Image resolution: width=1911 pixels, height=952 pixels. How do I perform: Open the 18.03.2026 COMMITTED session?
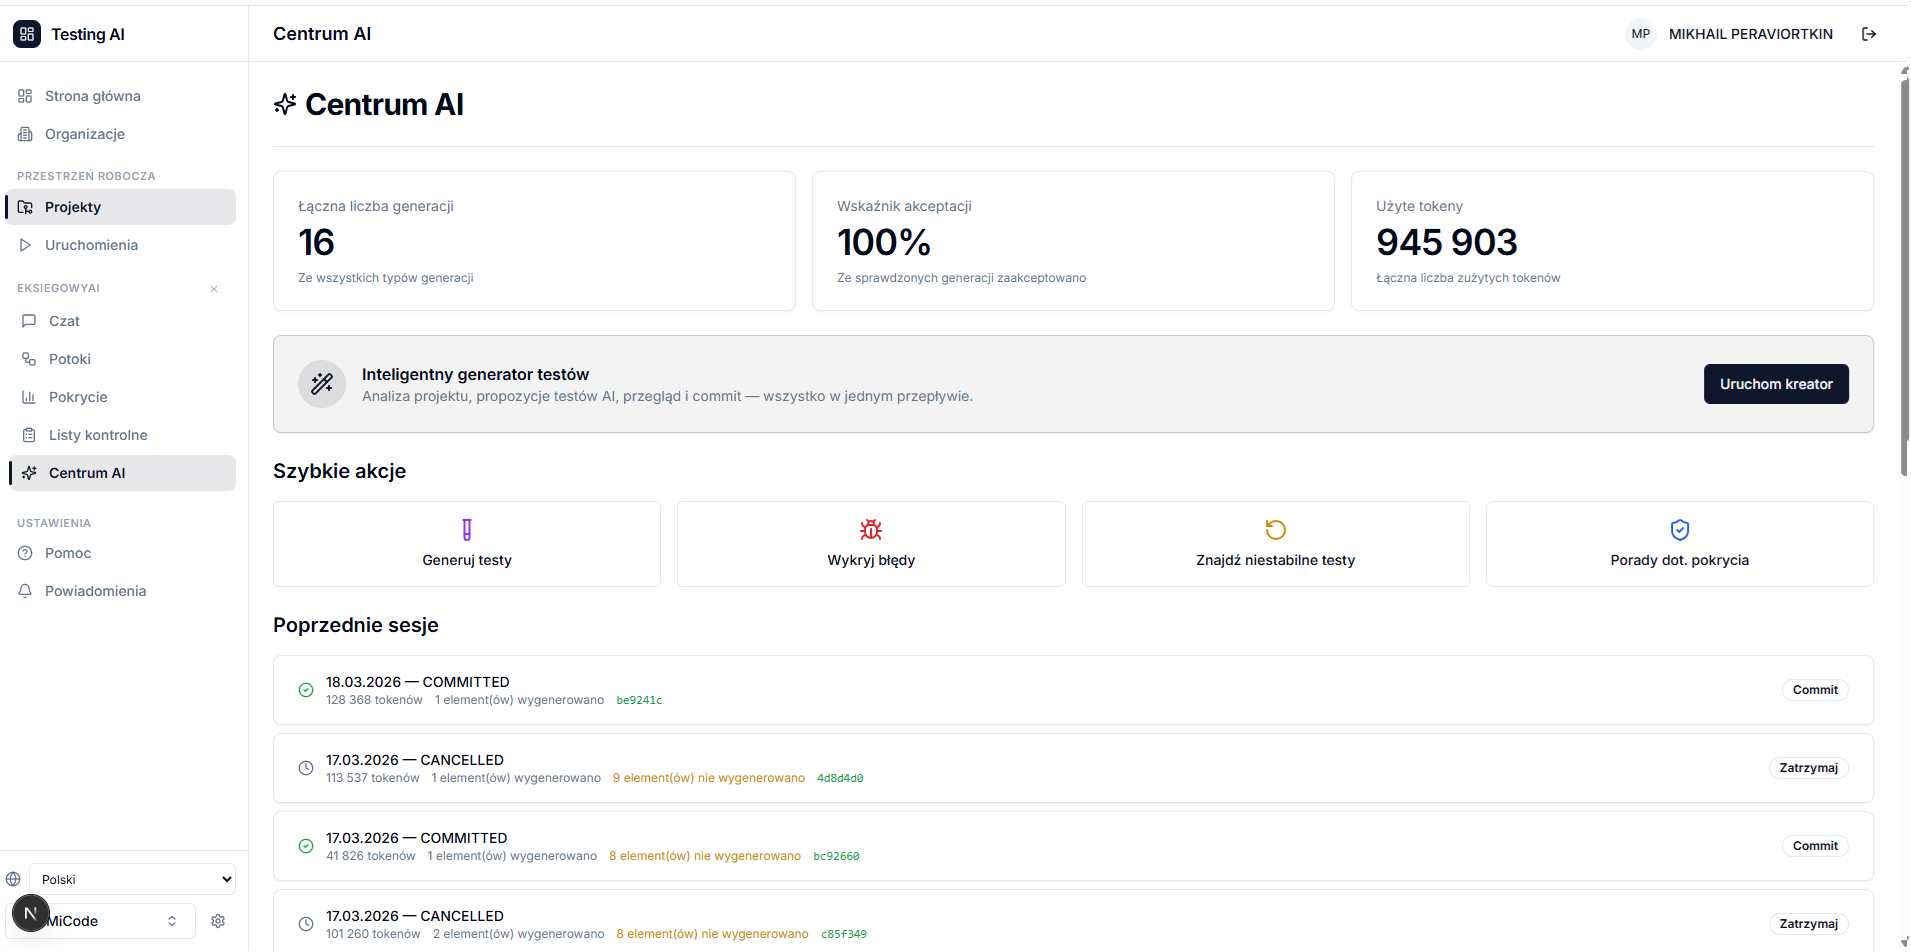[1073, 690]
